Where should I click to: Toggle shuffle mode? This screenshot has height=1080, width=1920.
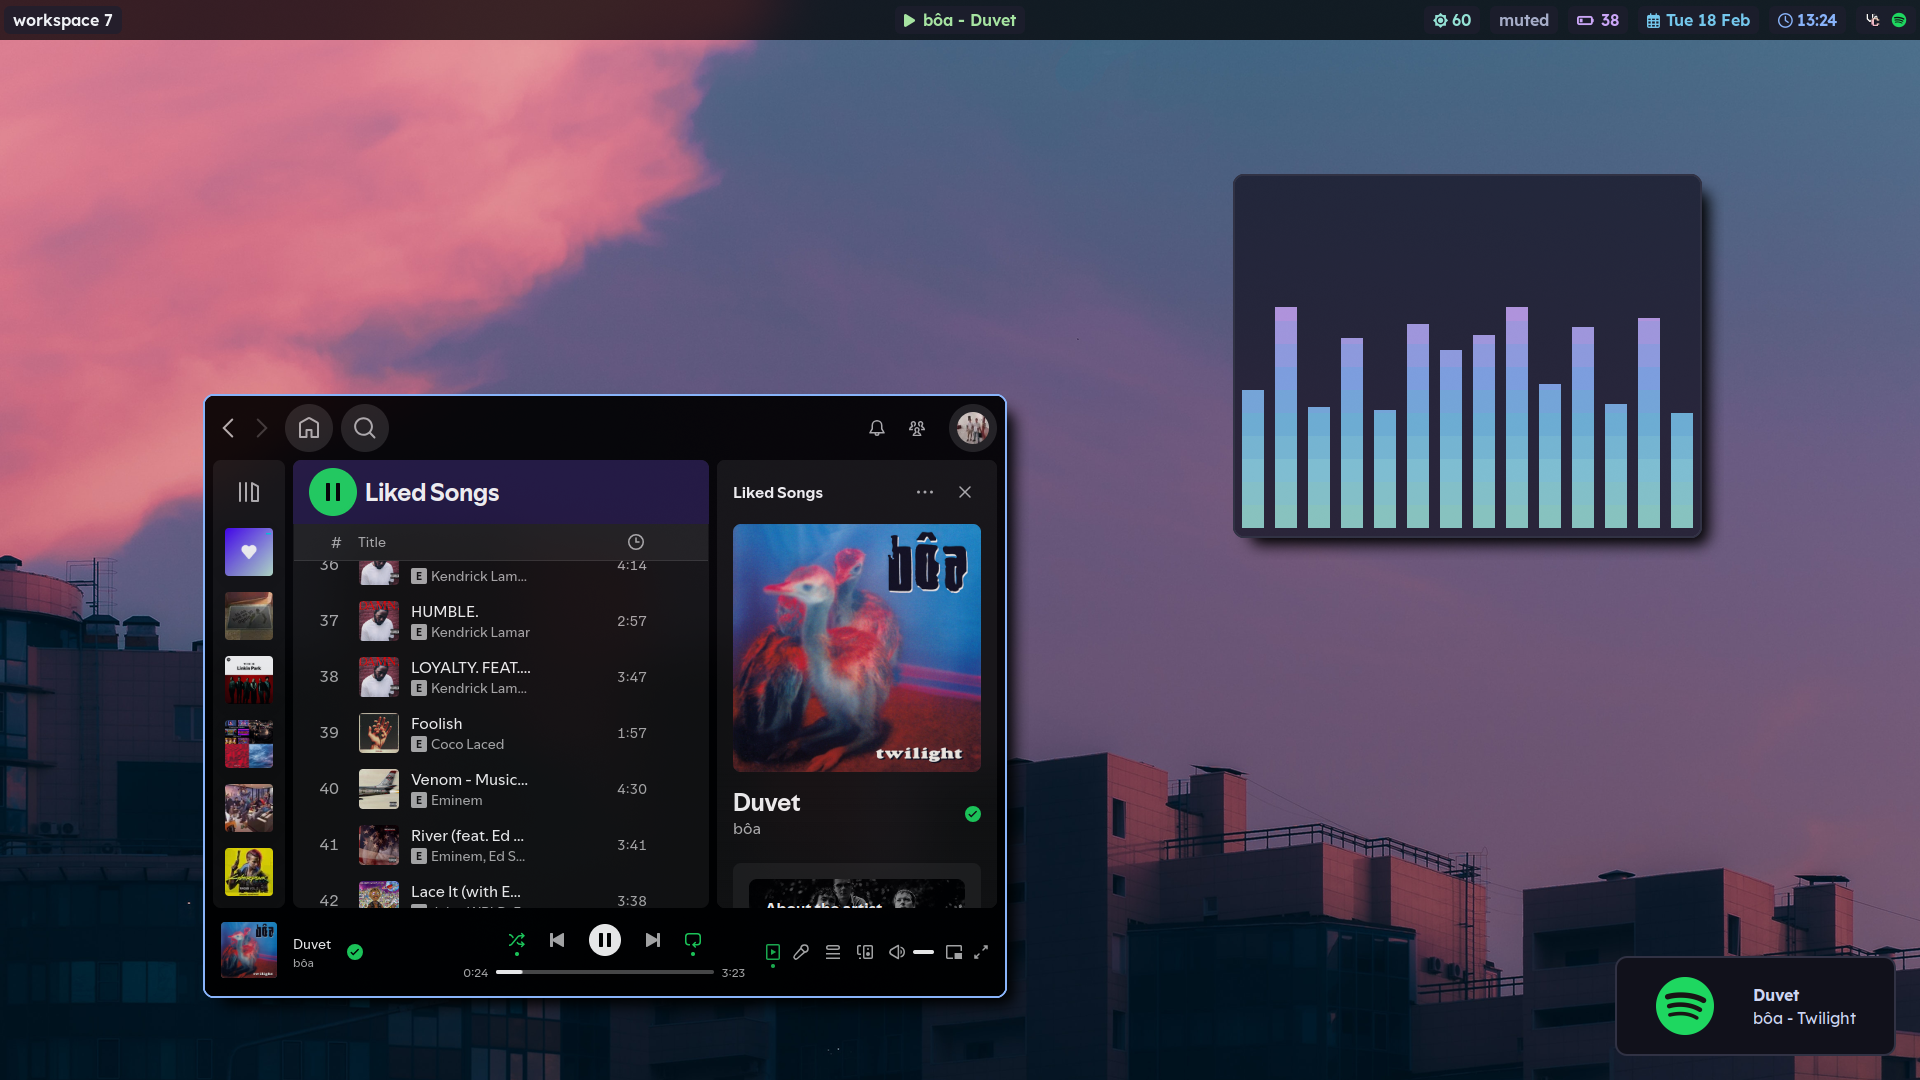click(x=517, y=940)
